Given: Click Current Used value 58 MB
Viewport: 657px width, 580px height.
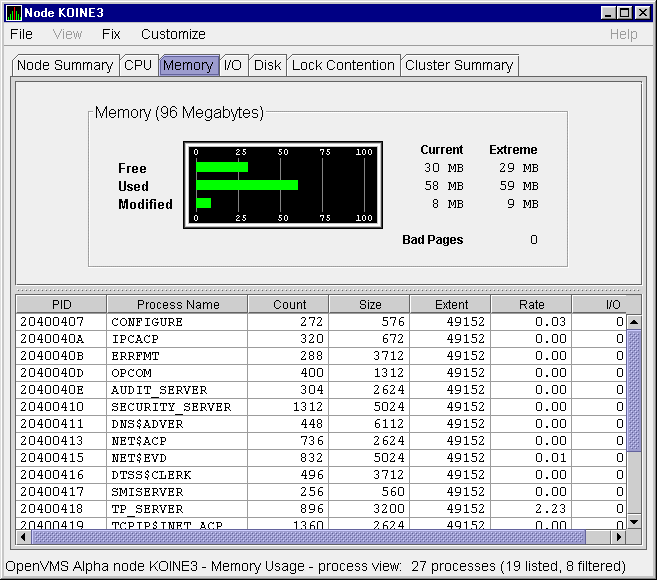Looking at the screenshot, I should pos(444,186).
